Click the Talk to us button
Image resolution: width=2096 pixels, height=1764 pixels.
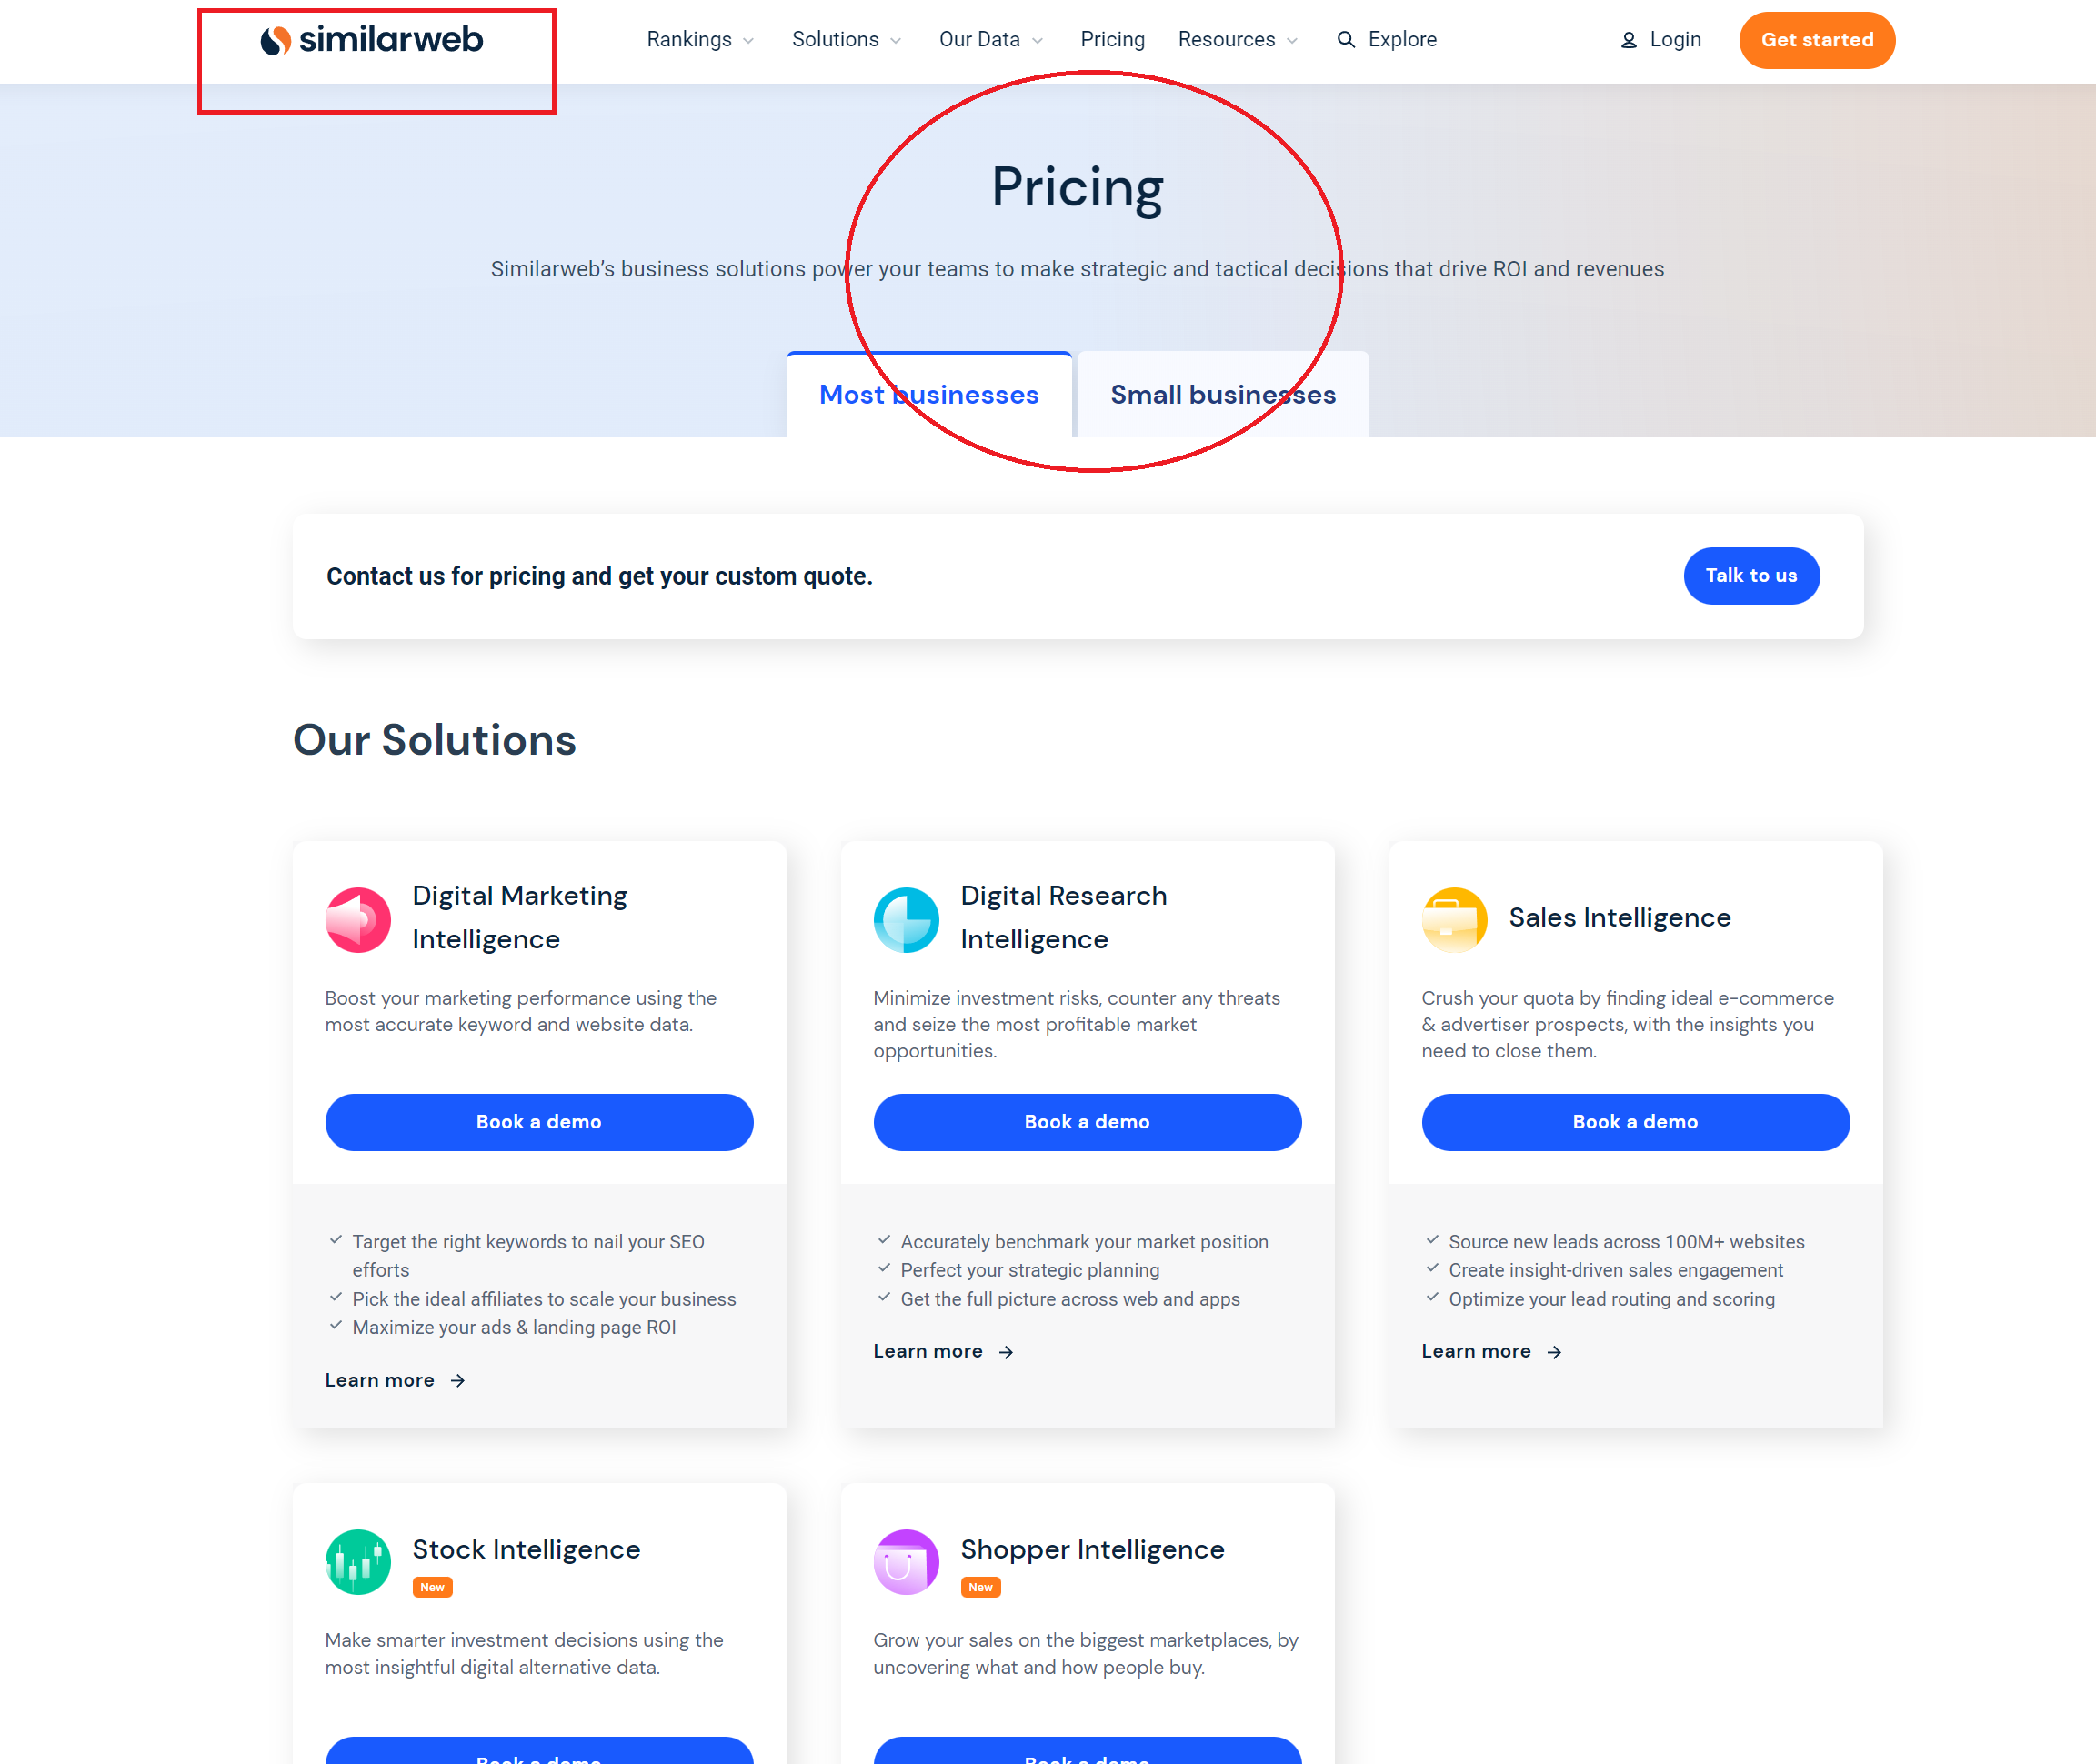pyautogui.click(x=1750, y=575)
